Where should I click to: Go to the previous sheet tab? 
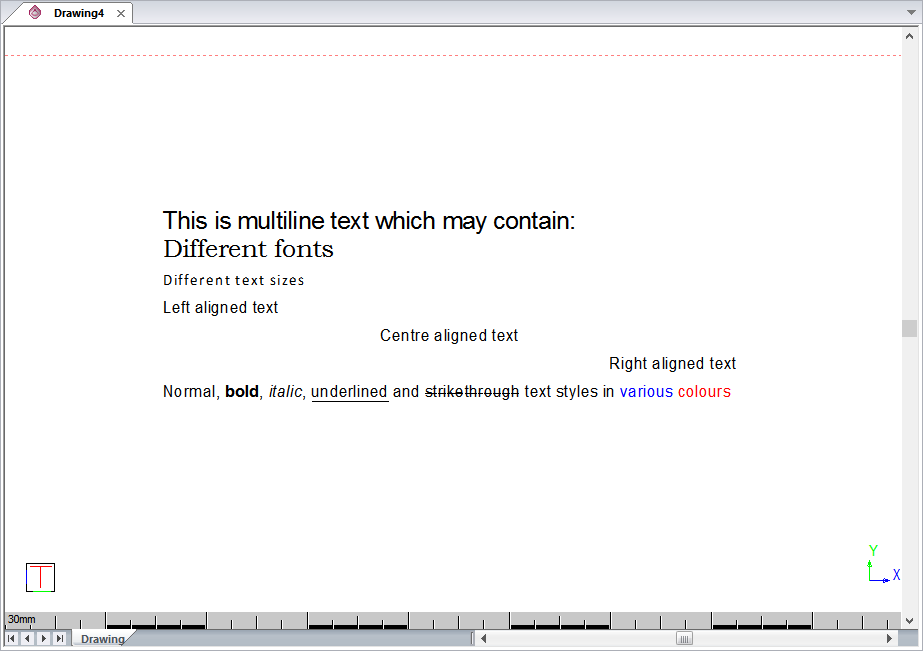[x=27, y=638]
